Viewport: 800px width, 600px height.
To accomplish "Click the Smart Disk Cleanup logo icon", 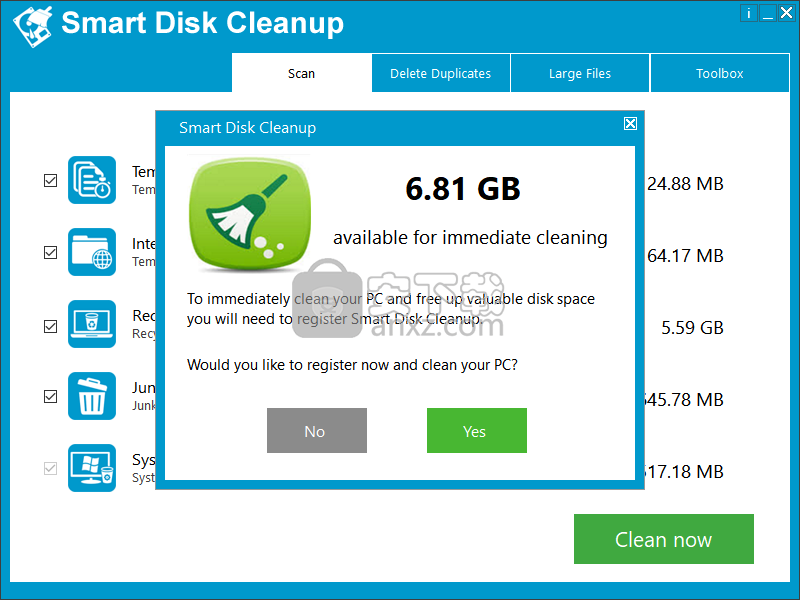I will 30,25.
